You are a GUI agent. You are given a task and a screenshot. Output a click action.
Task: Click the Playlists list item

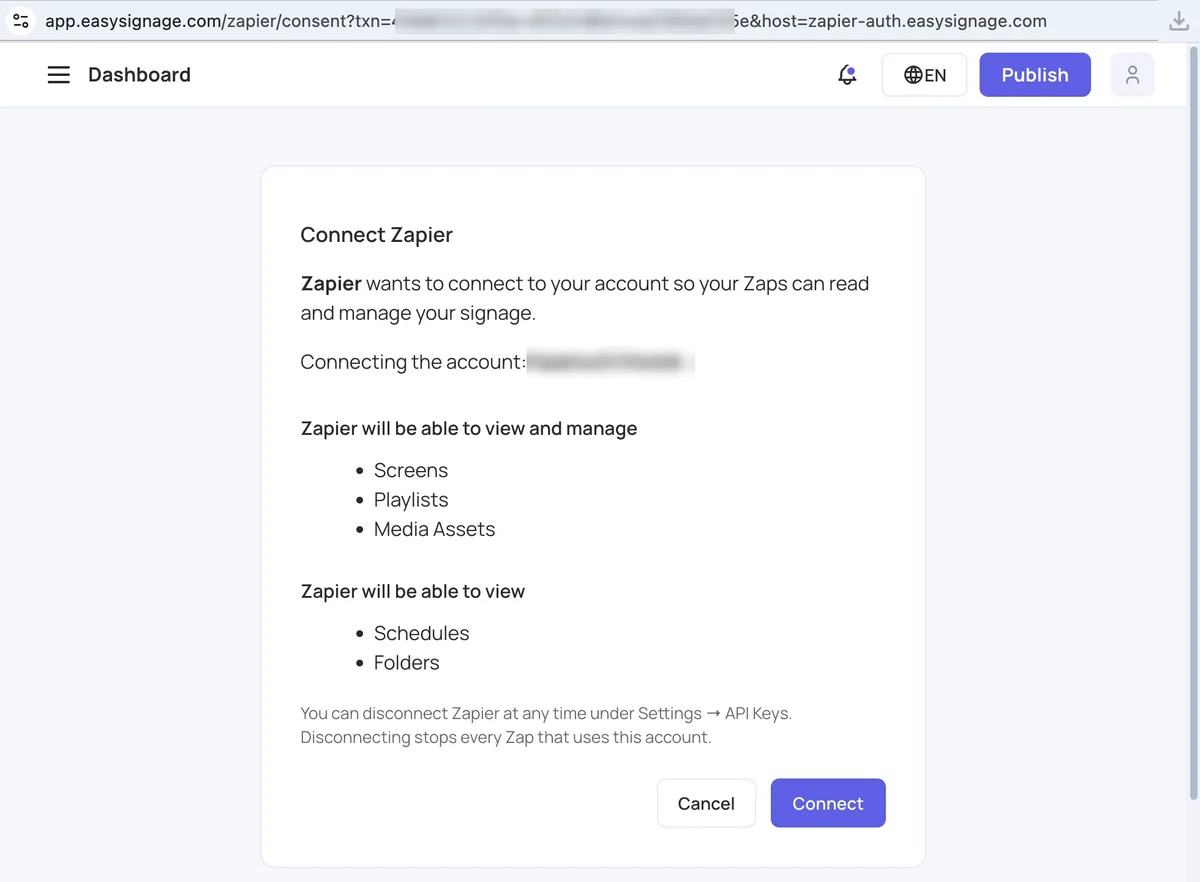(411, 500)
